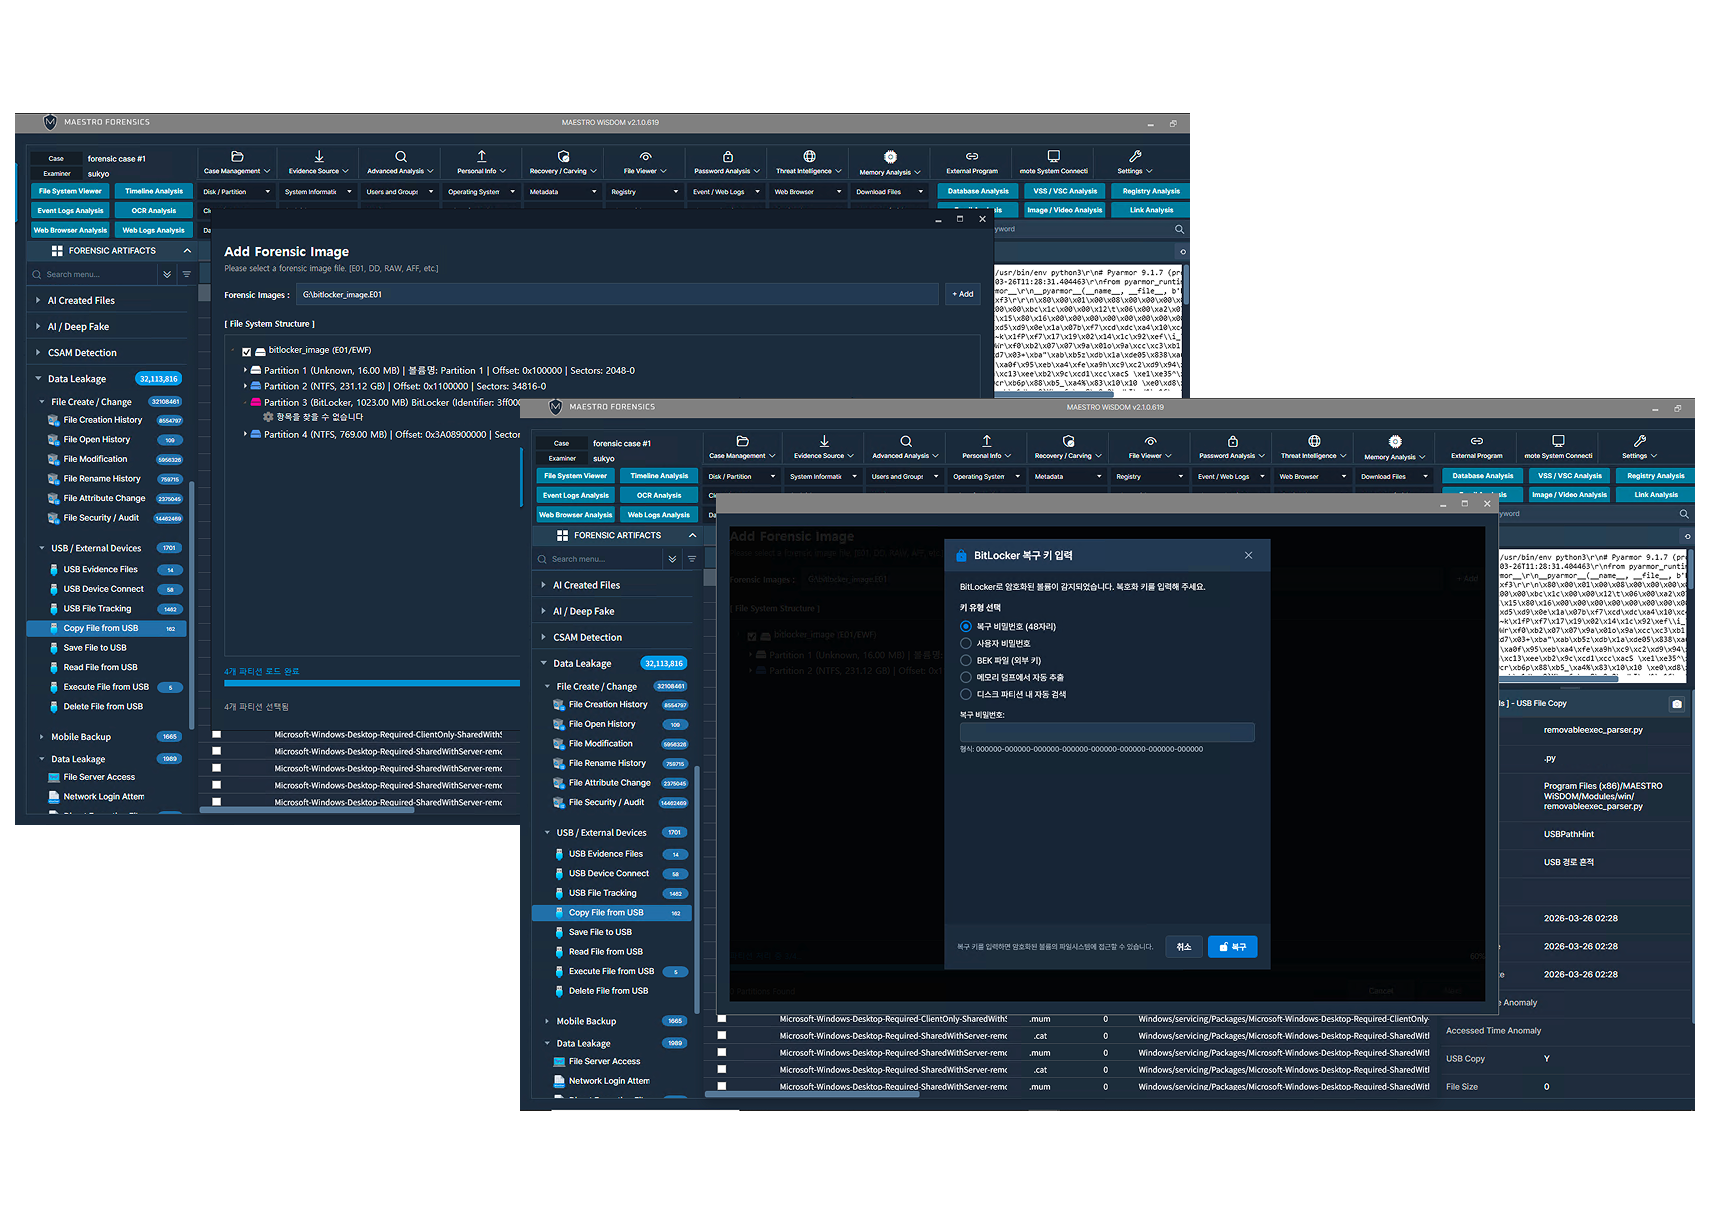Expand Partition 2 (NTFS) in back window tree
The height and width of the screenshot is (1224, 1710).
245,386
